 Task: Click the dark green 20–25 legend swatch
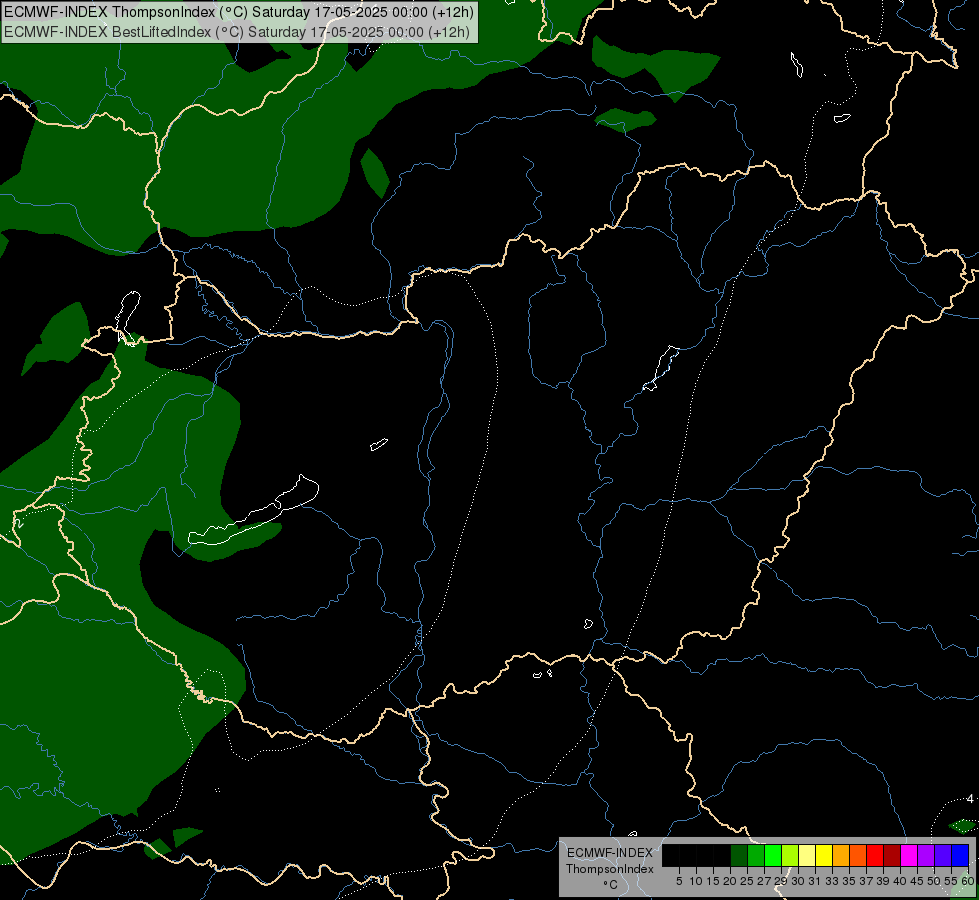tap(739, 855)
